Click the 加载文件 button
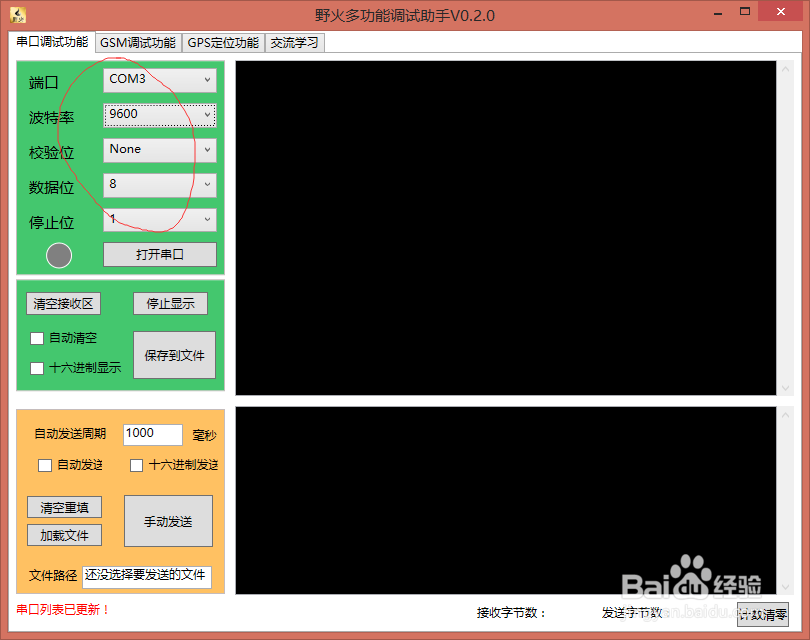Image resolution: width=810 pixels, height=640 pixels. point(65,536)
